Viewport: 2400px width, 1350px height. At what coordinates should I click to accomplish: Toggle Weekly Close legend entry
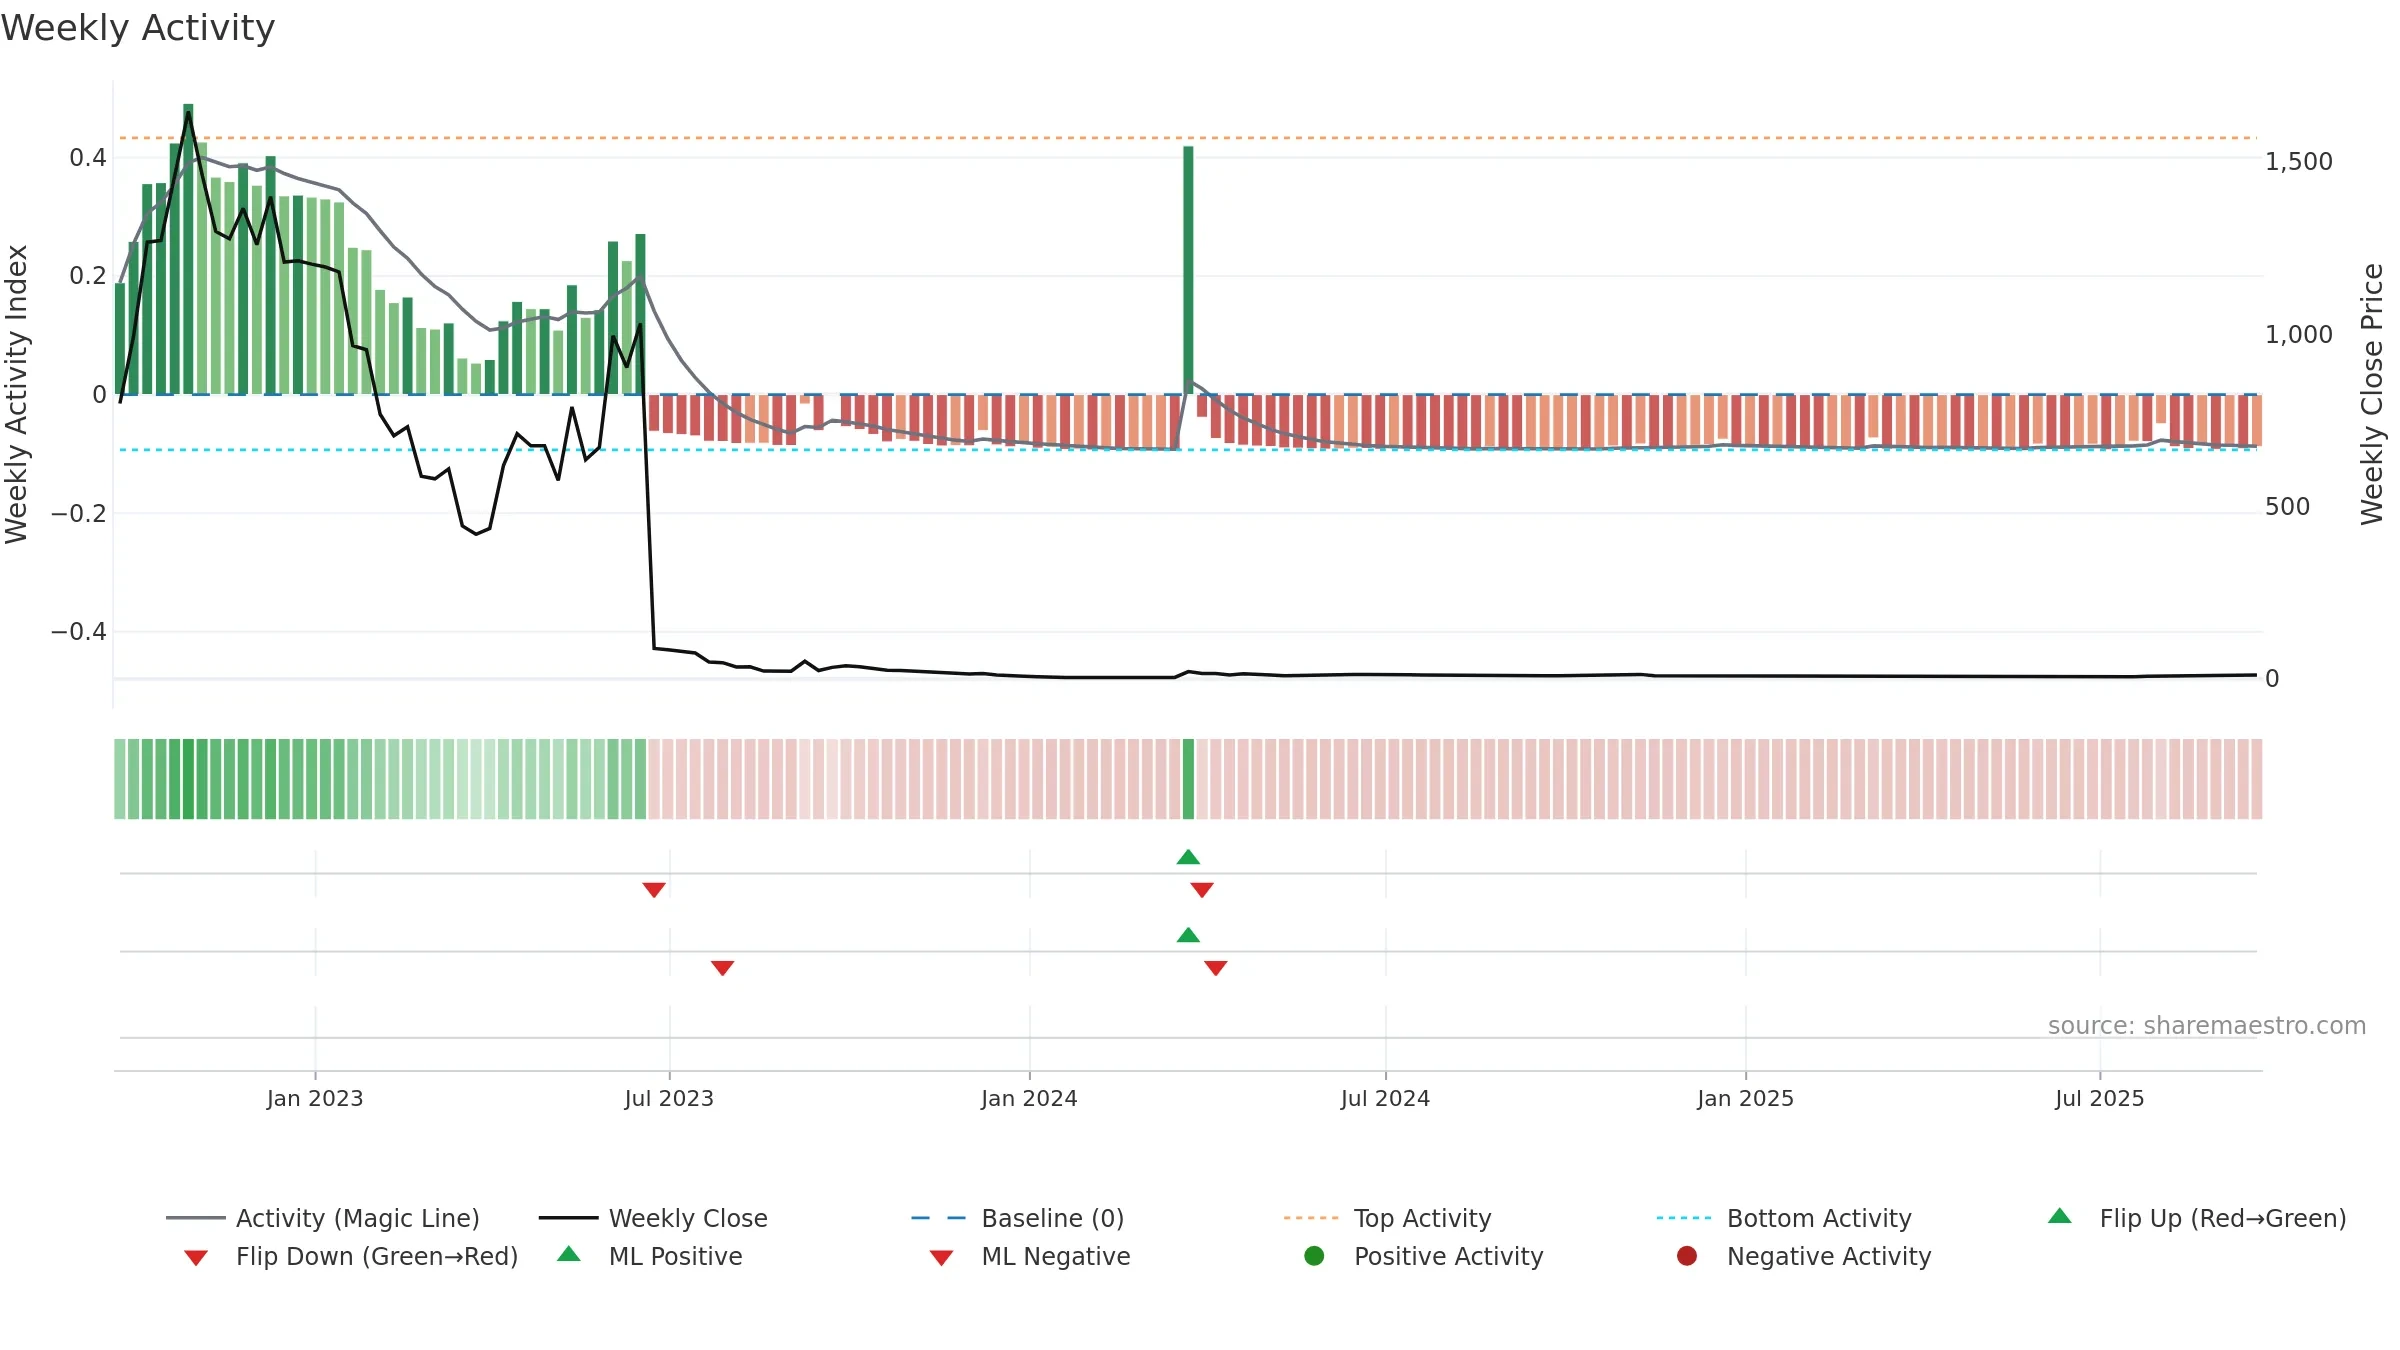coord(653,1218)
